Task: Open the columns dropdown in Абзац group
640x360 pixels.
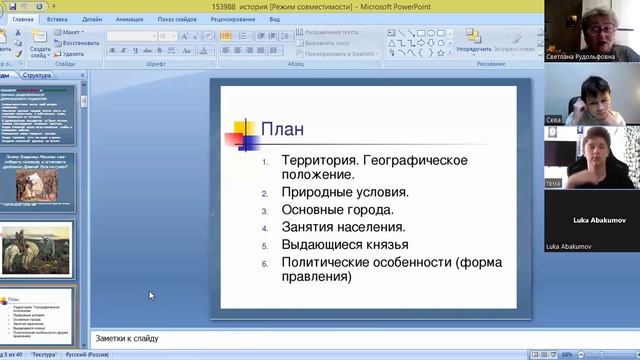Action: point(275,51)
